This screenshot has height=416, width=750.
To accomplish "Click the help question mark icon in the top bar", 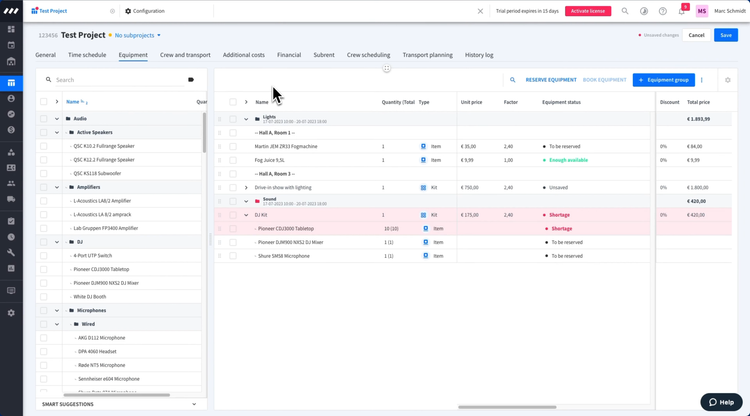I will coord(662,11).
